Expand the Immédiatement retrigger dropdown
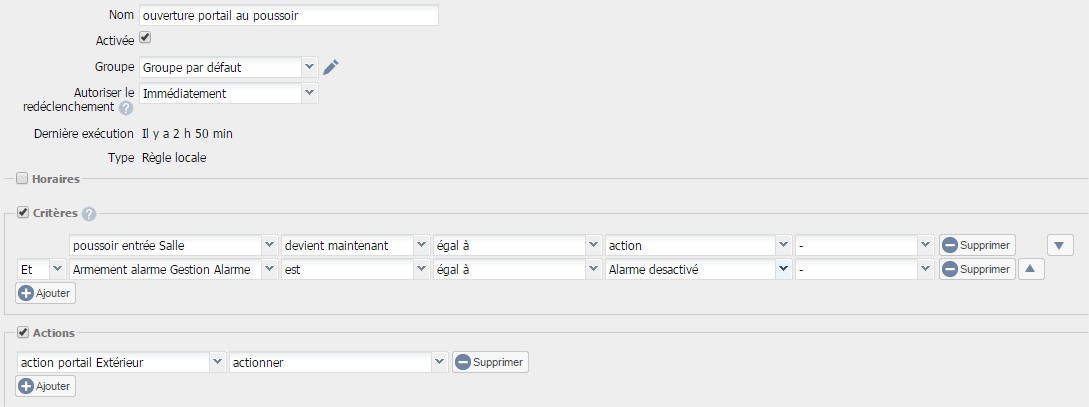 228,93
